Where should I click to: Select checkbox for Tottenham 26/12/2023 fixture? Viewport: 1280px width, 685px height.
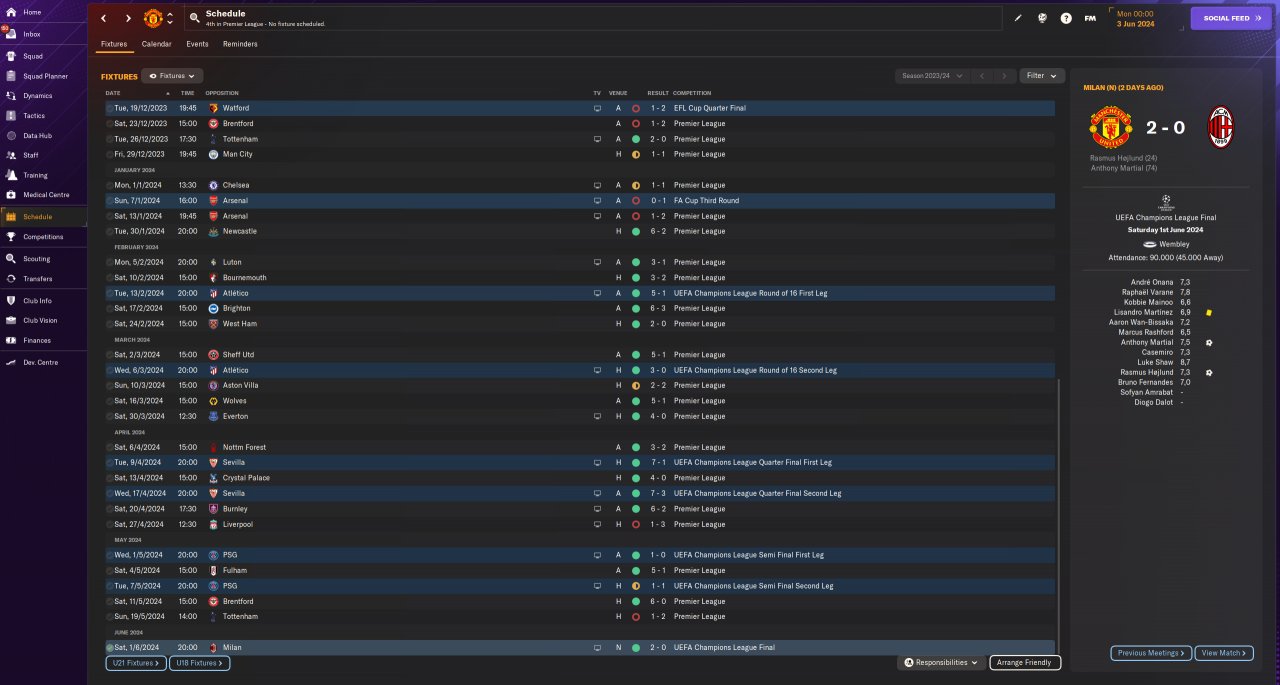click(x=109, y=139)
